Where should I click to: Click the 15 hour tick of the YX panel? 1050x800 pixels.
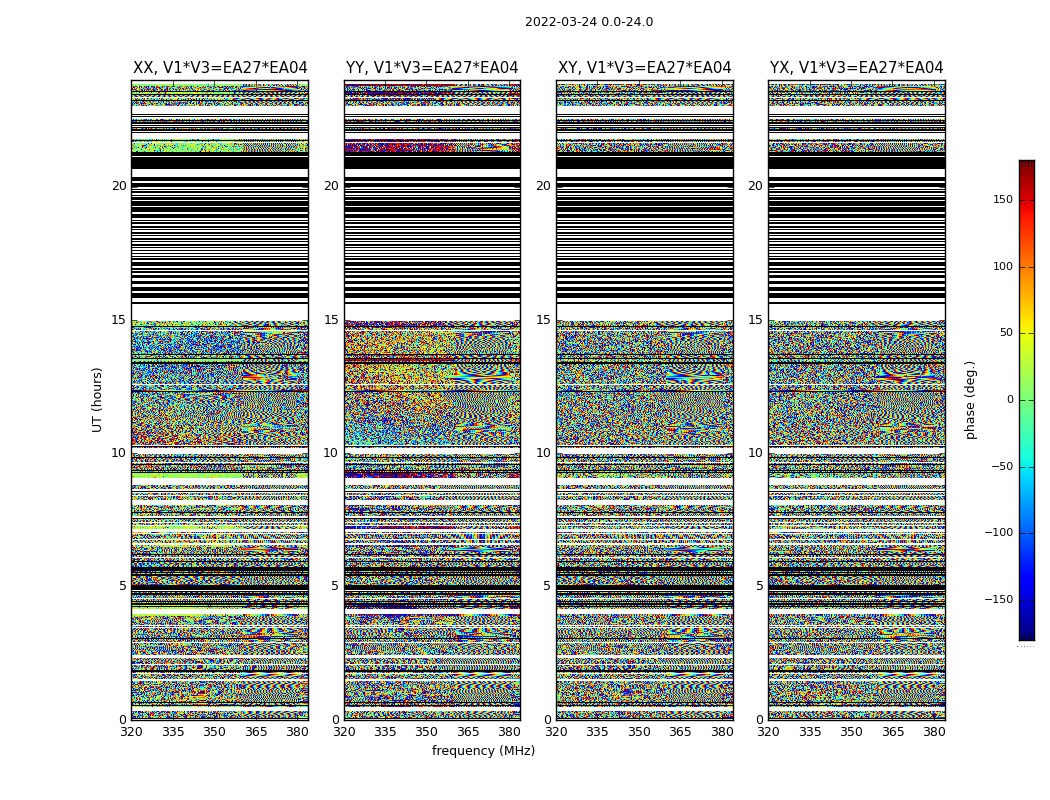click(756, 320)
